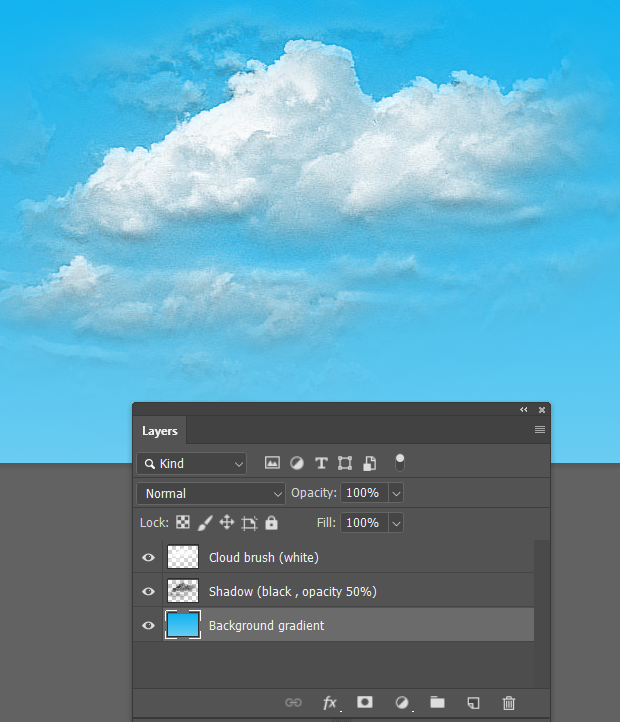Hide the Background gradient layer
This screenshot has width=620, height=722.
coord(148,625)
